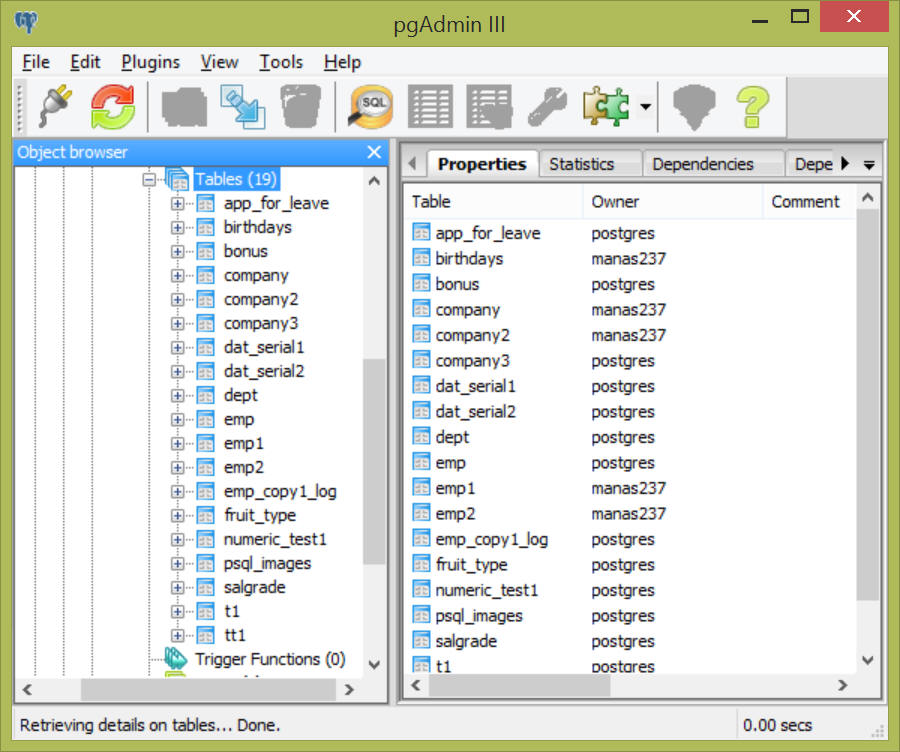Select company3 in the object browser
900x752 pixels.
261,324
